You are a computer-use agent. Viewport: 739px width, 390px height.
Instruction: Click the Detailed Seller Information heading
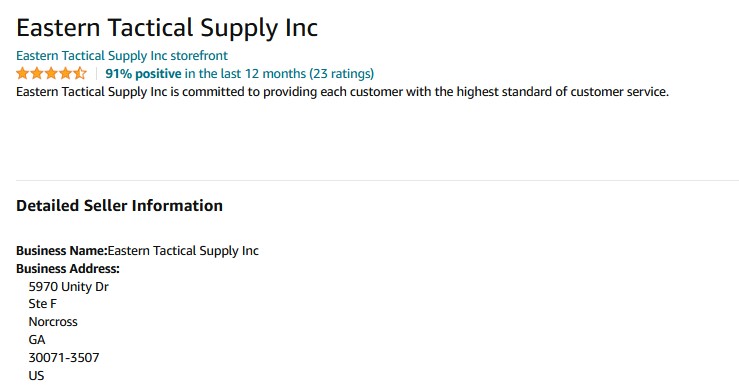119,206
